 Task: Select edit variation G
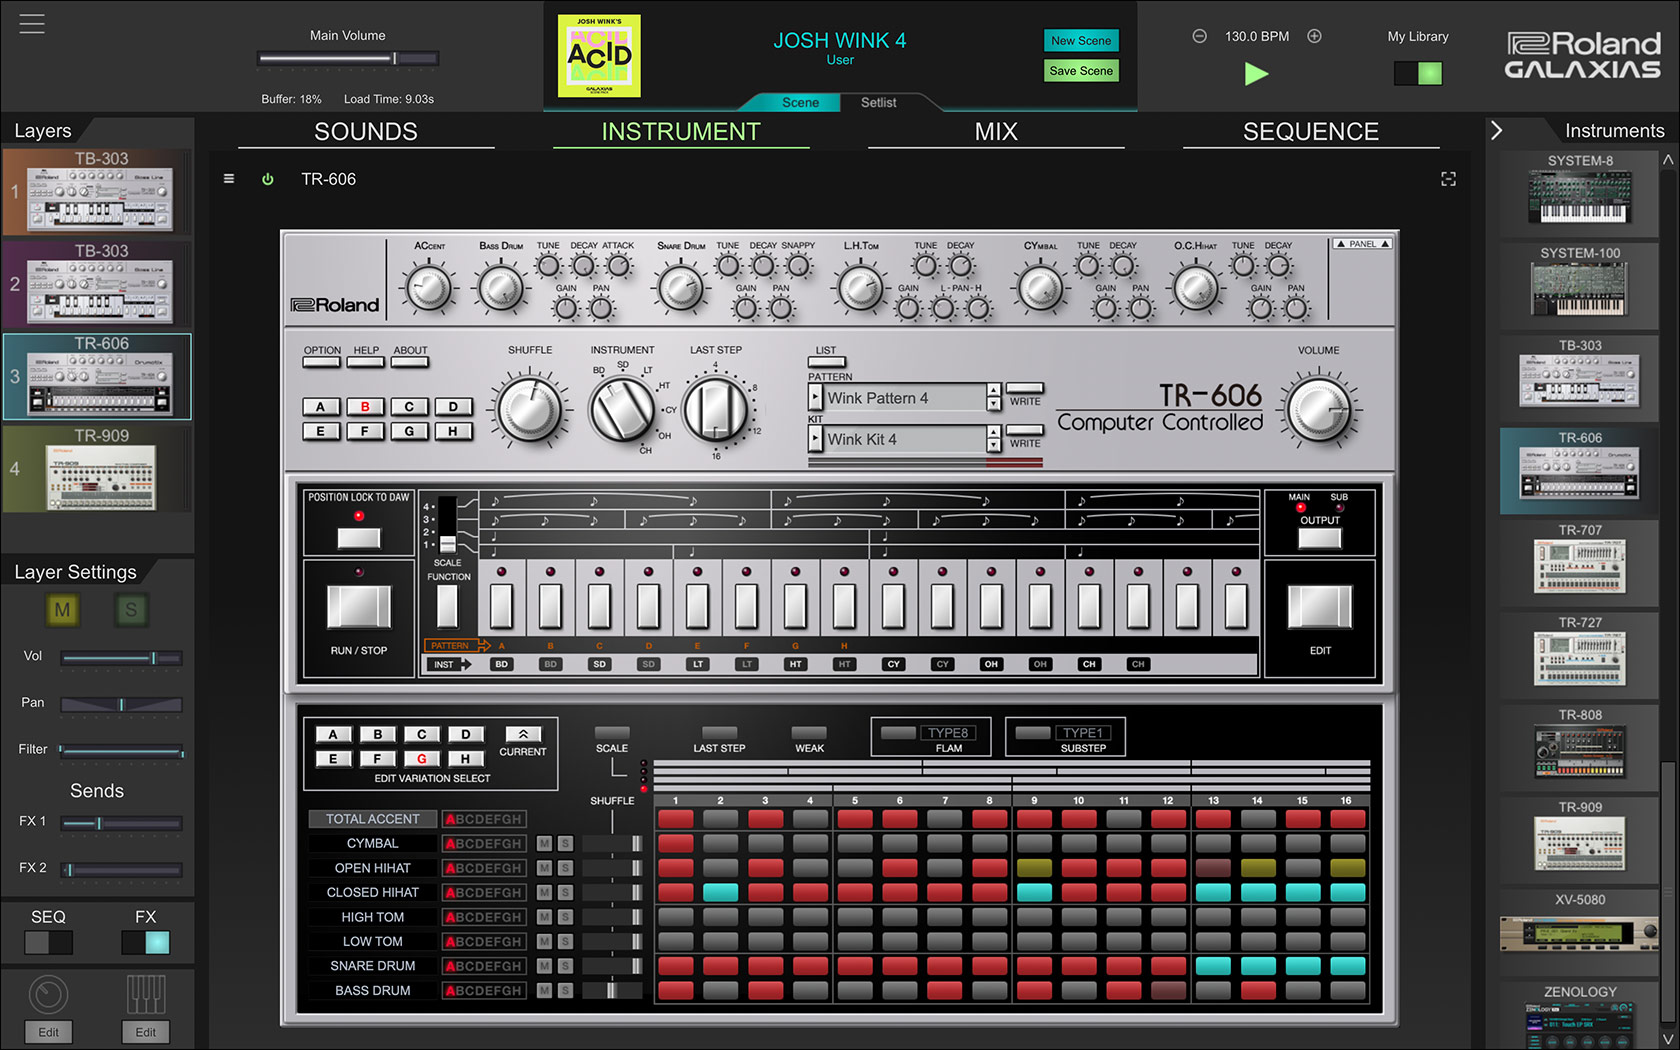(421, 759)
